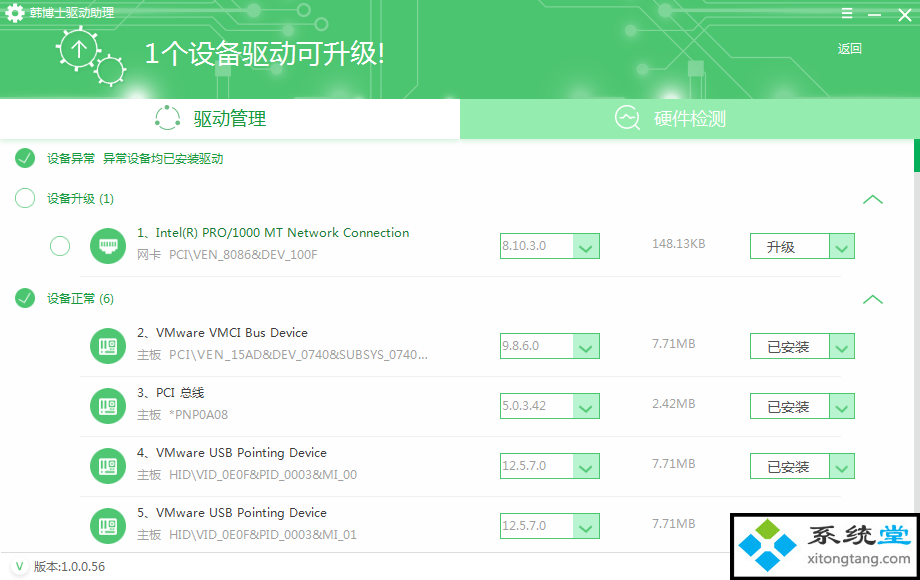Click motherboard icon for HID MI_01 pointing device
The width and height of the screenshot is (920, 580).
pyautogui.click(x=108, y=526)
